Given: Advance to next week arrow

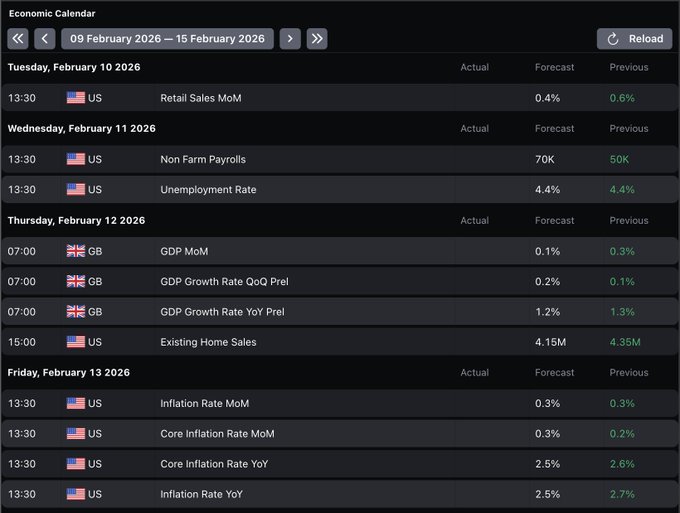Looking at the screenshot, I should point(290,39).
